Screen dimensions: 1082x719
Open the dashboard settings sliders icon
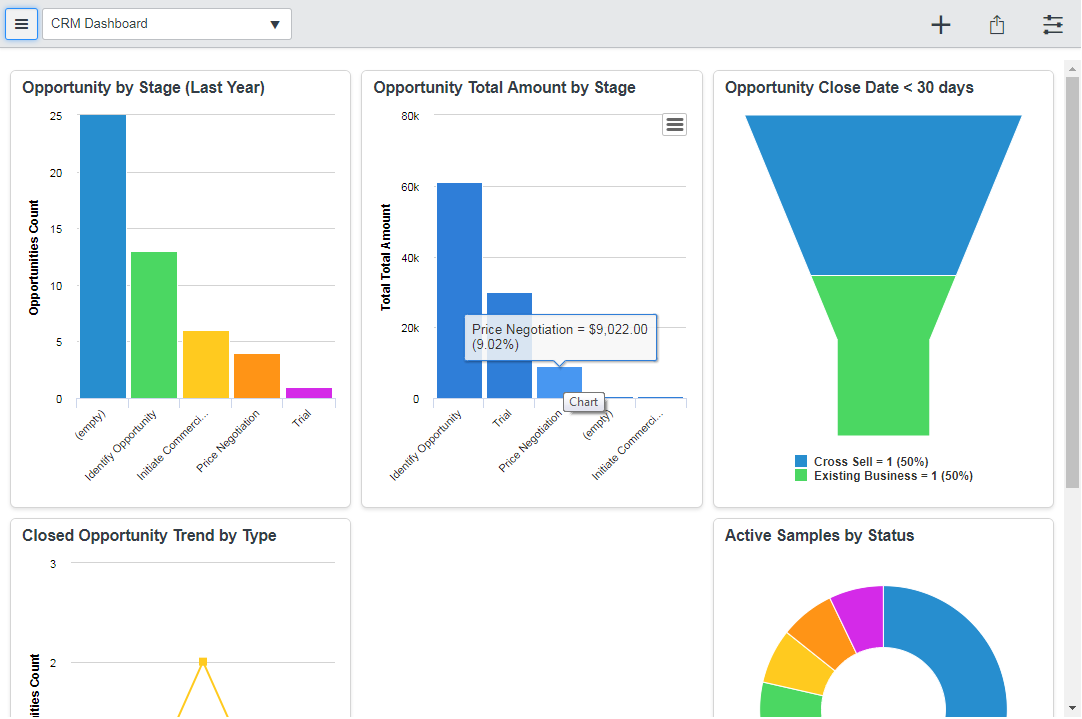pyautogui.click(x=1052, y=25)
